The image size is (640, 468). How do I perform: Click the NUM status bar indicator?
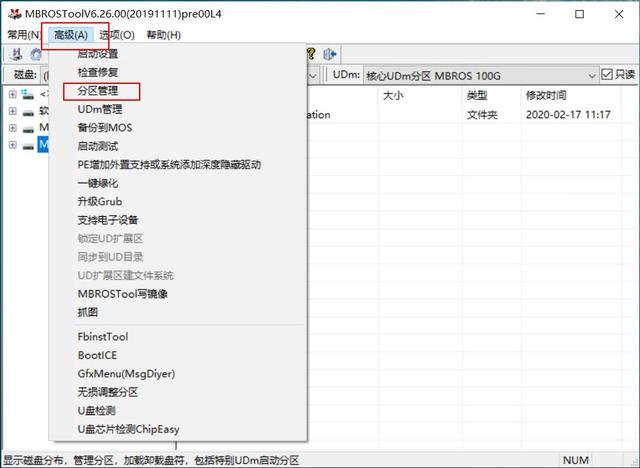click(x=576, y=460)
